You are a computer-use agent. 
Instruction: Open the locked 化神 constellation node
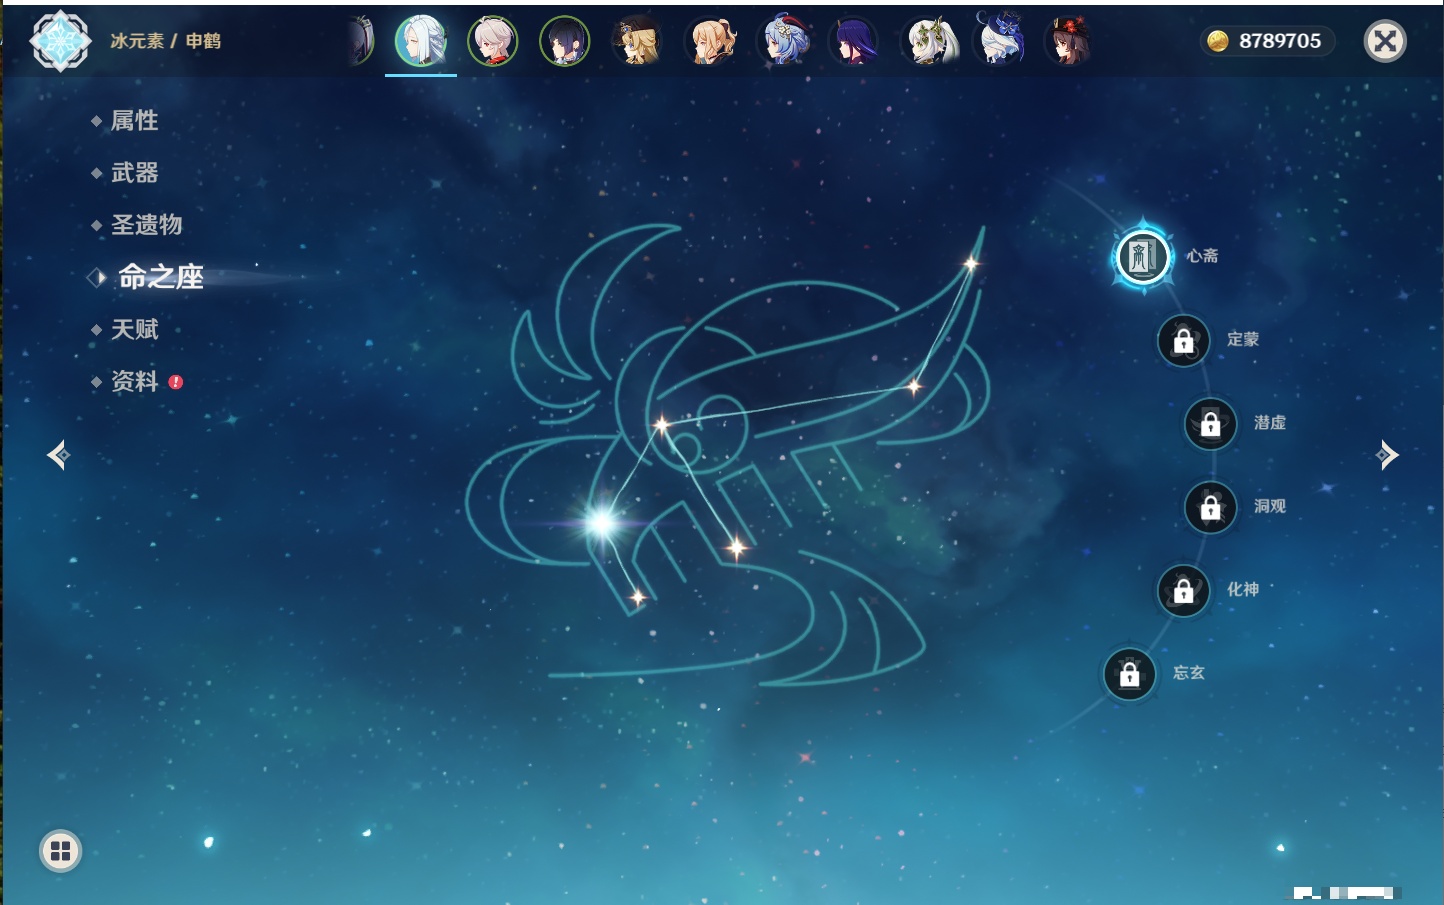point(1184,591)
